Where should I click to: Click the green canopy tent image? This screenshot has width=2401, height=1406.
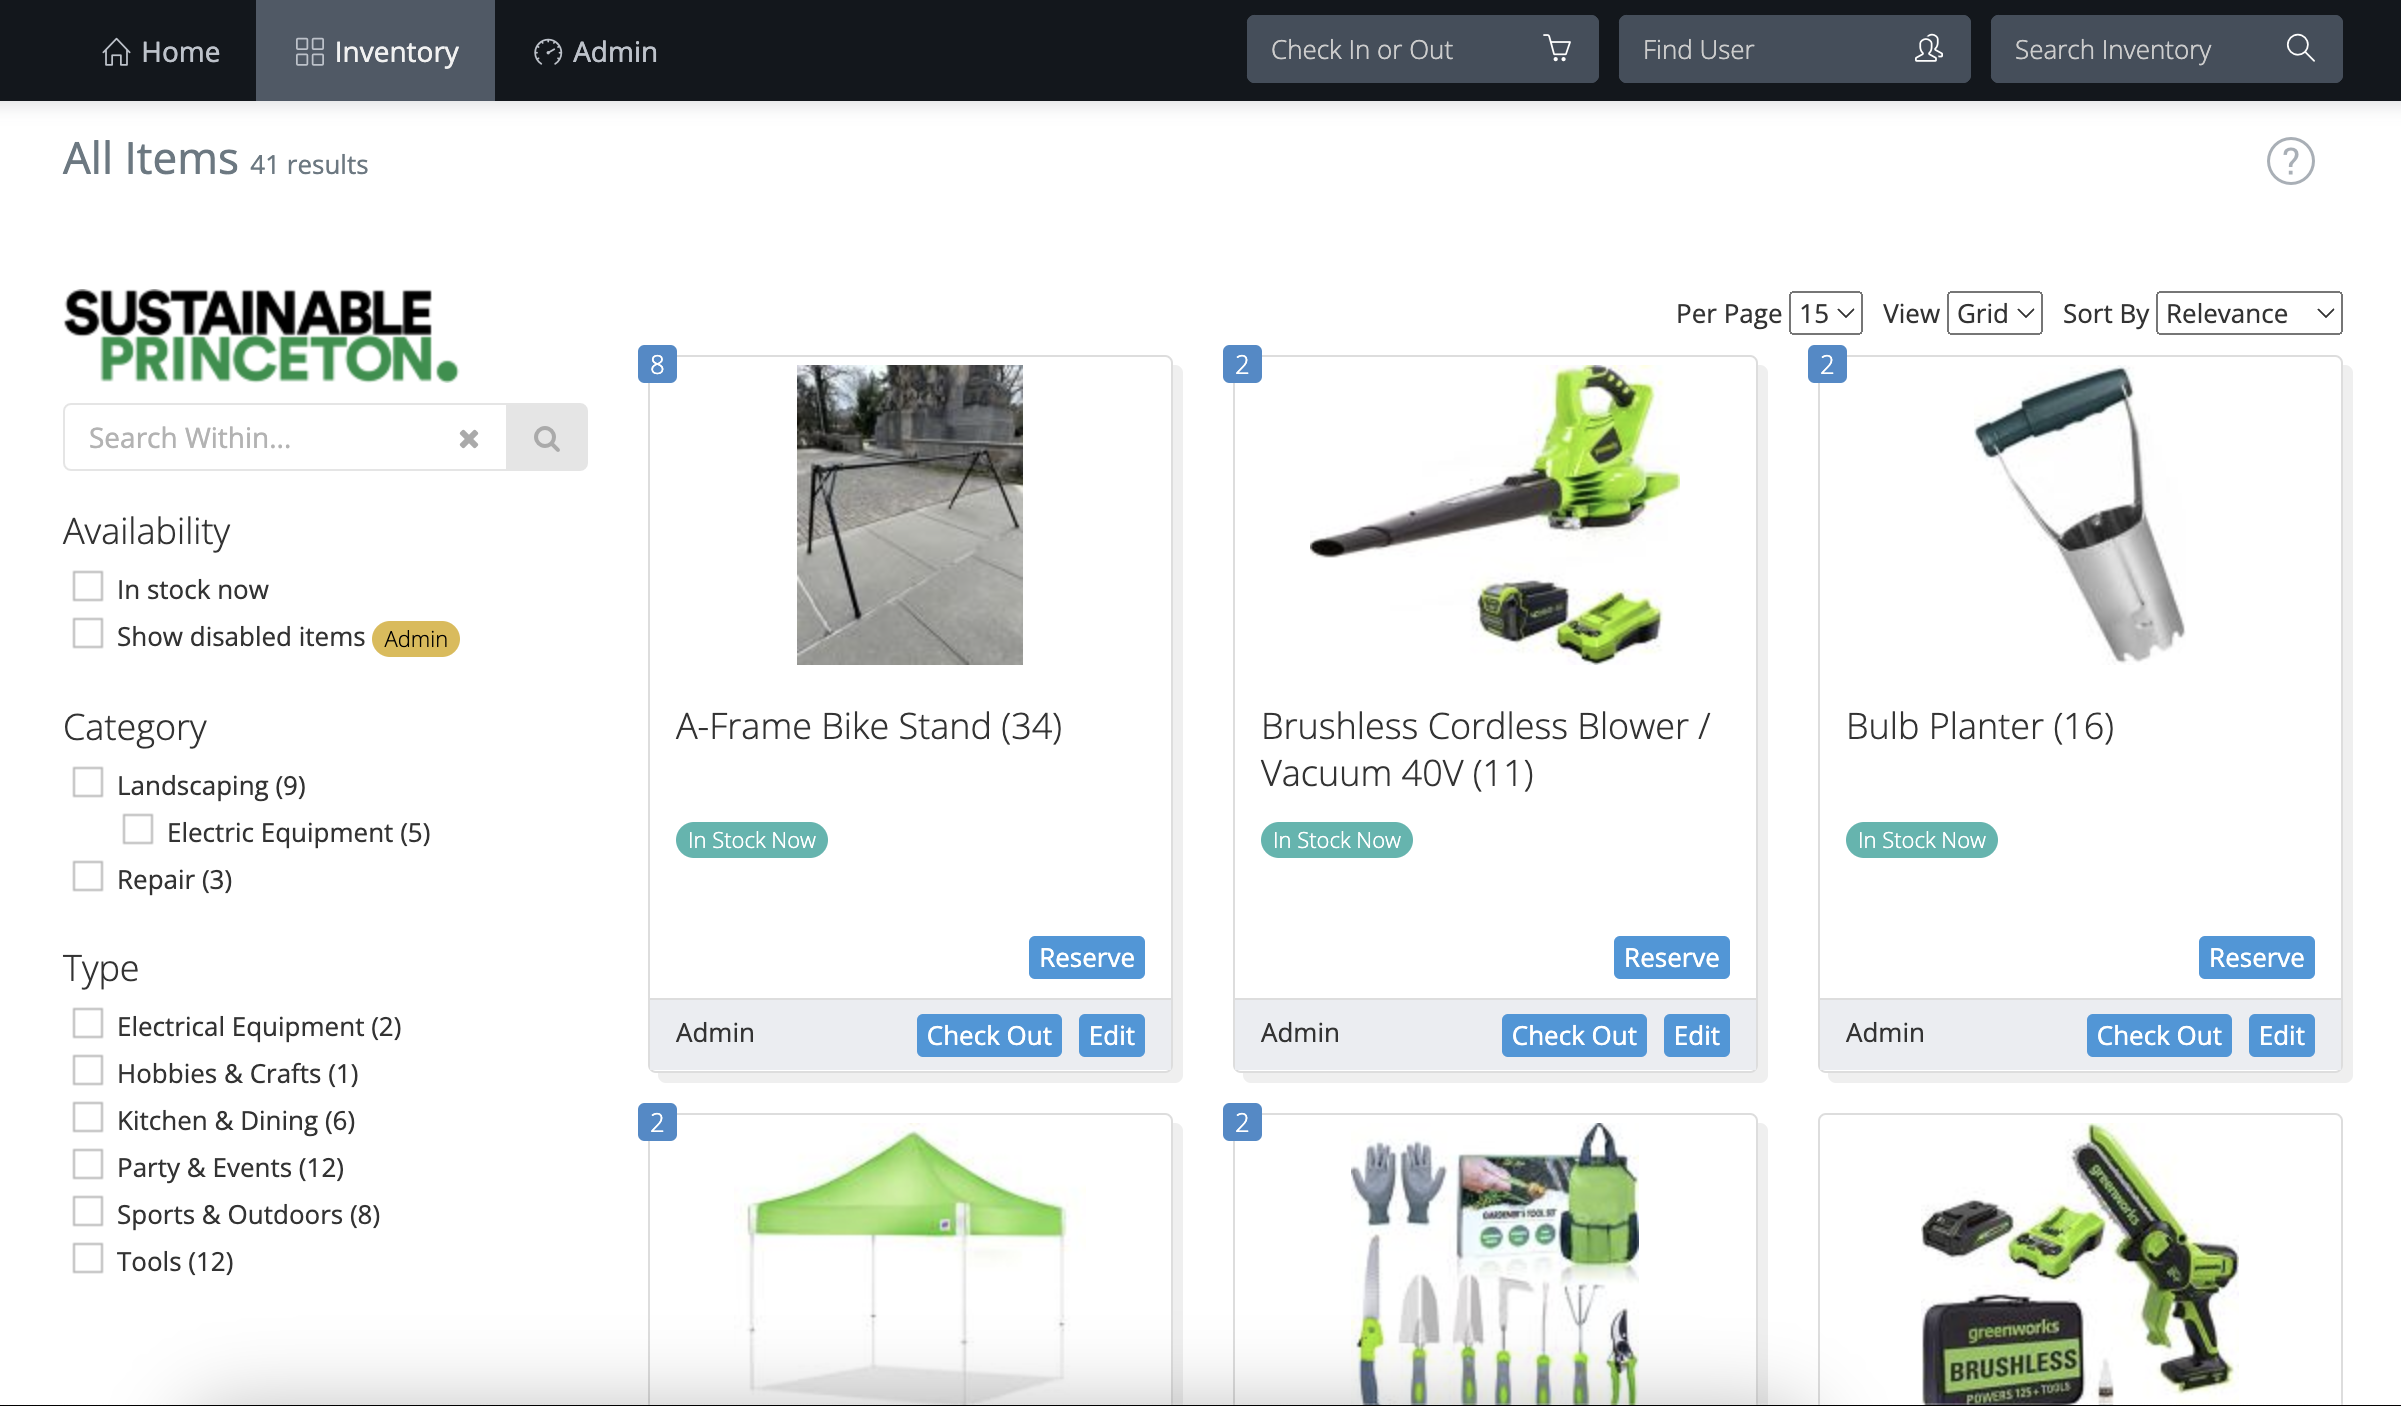[908, 1264]
